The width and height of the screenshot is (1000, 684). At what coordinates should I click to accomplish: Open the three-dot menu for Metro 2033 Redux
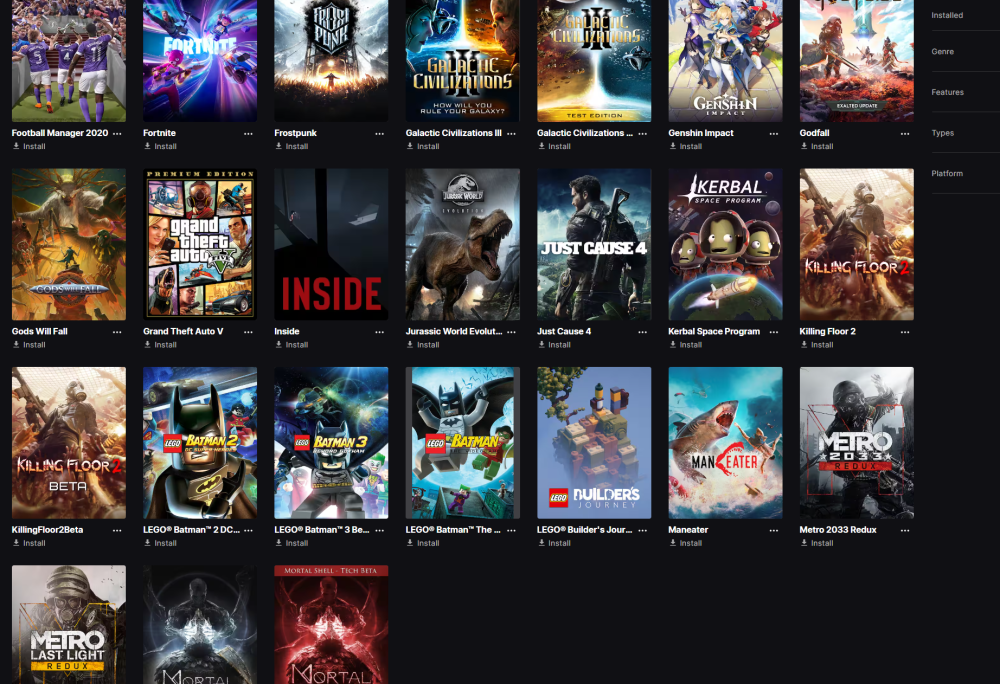905,531
